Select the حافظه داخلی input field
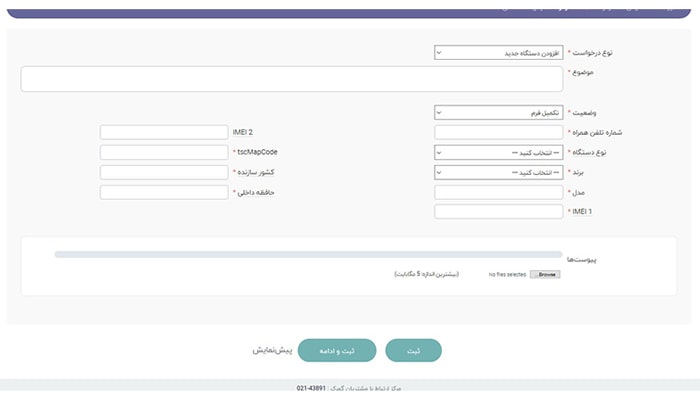Viewport: 700px width, 406px height. (x=164, y=192)
